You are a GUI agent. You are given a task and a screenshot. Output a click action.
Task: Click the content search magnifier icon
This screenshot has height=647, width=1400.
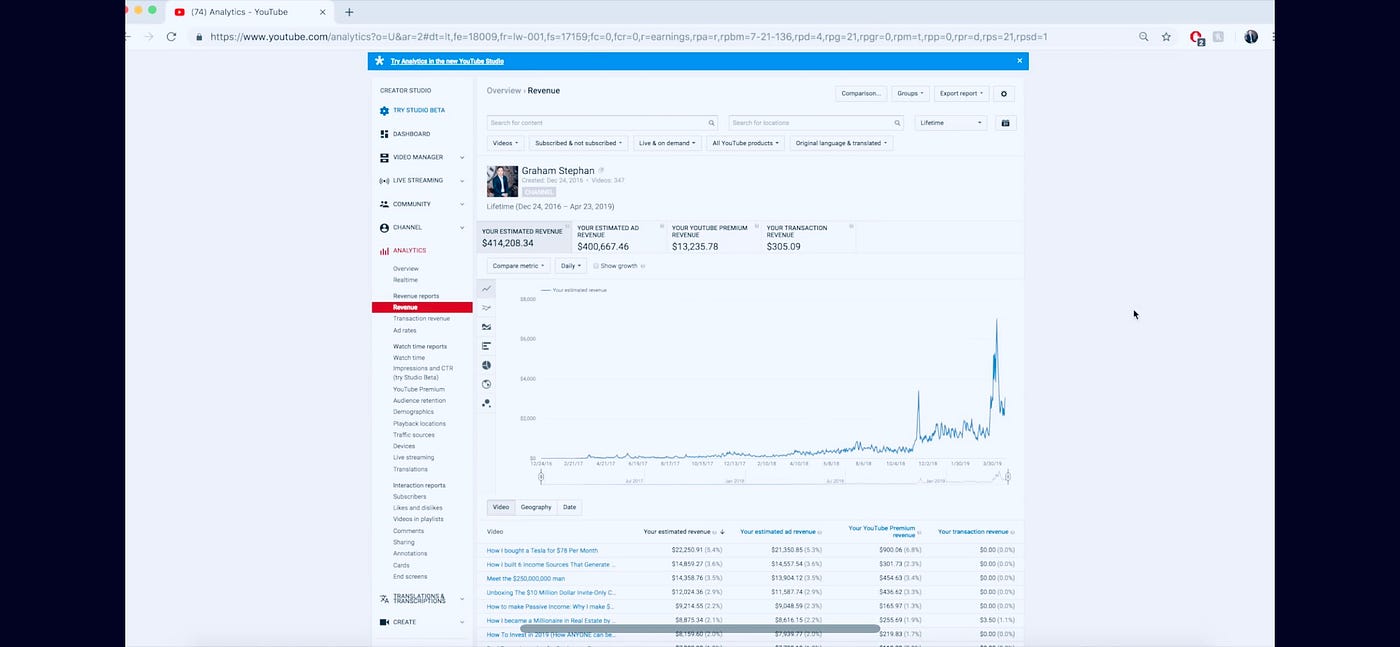[x=712, y=123]
